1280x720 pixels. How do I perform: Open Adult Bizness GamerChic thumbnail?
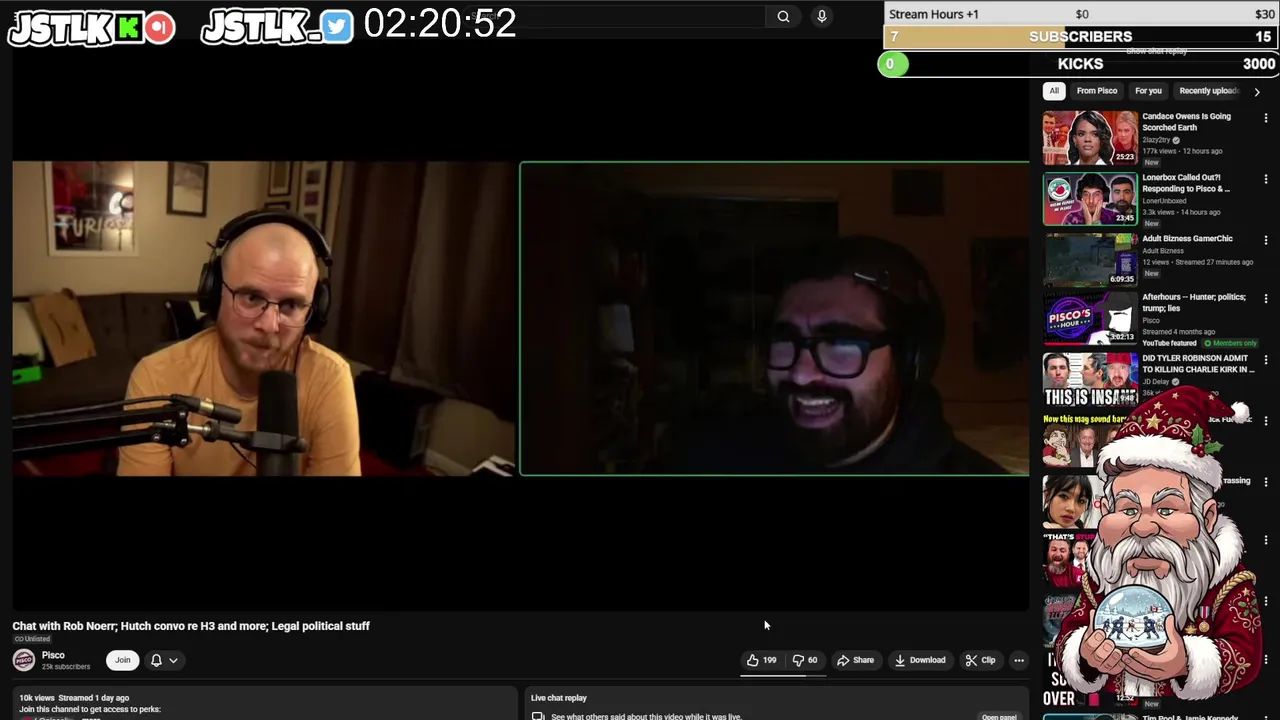(1090, 258)
